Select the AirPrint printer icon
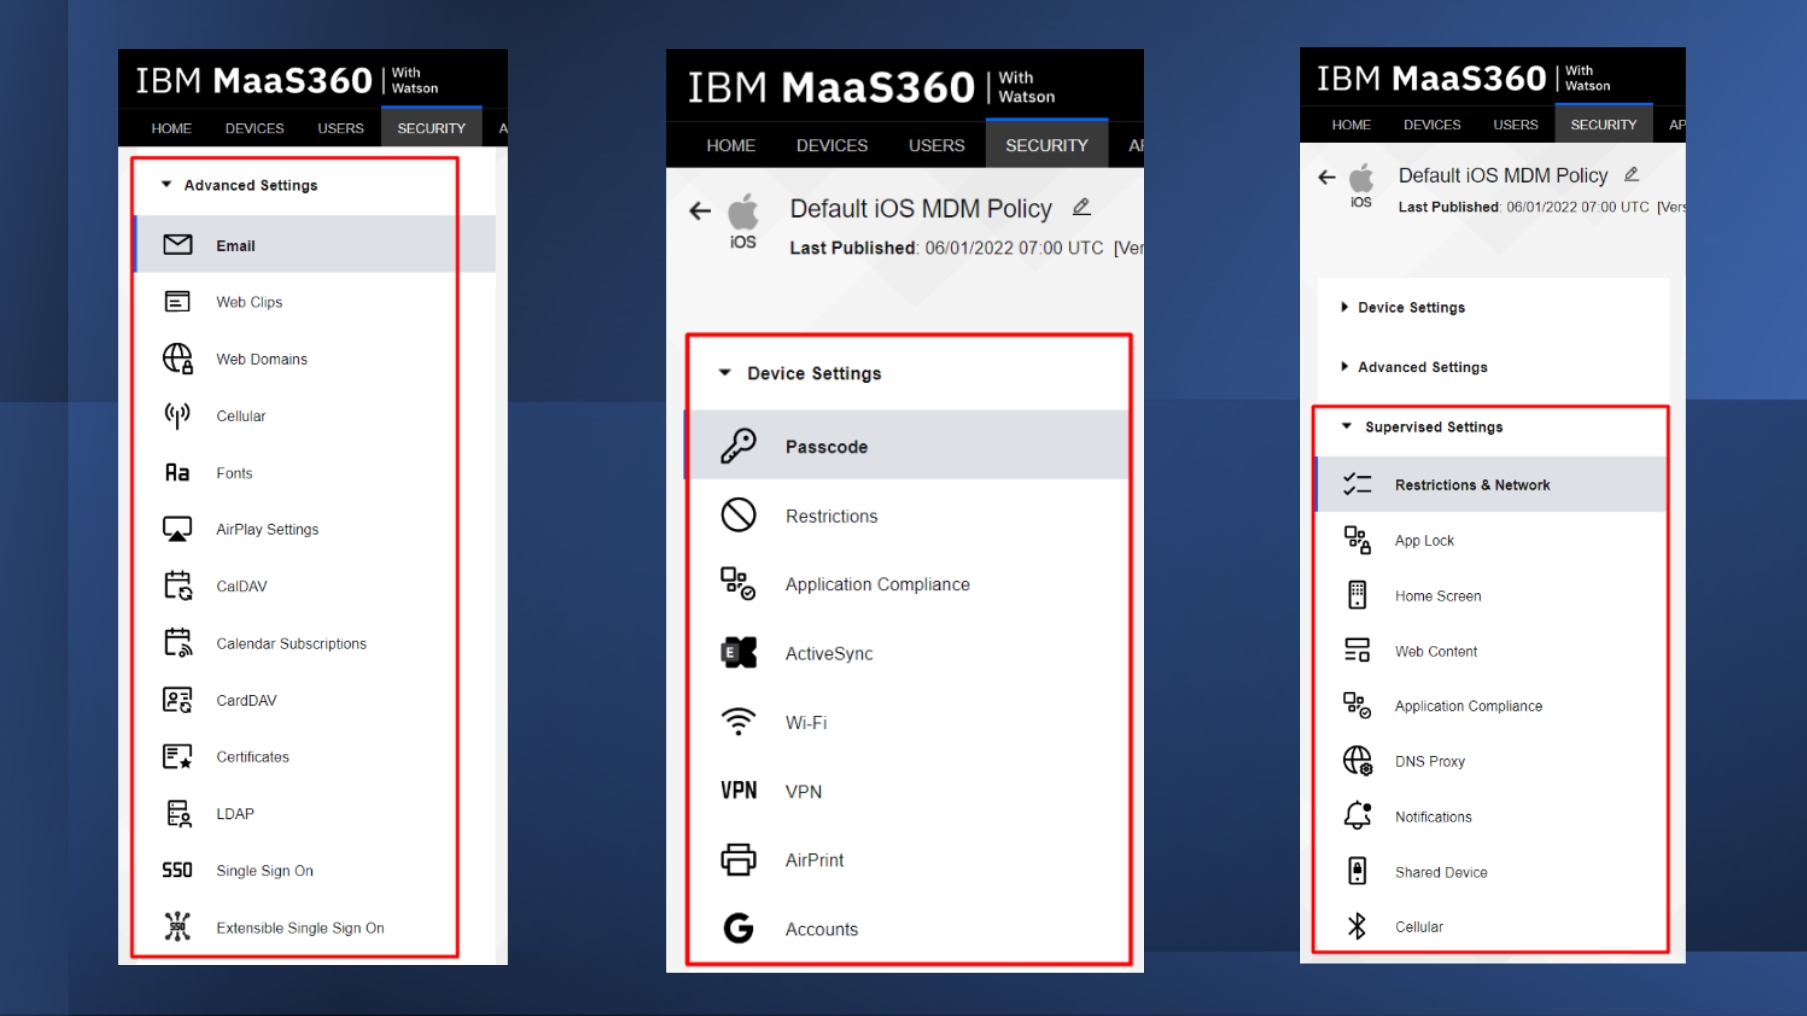1807x1016 pixels. coord(738,859)
